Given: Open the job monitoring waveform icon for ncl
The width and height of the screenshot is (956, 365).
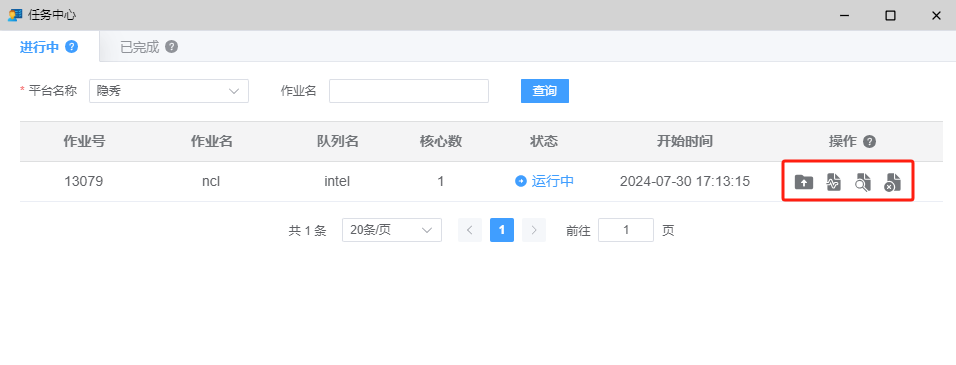Looking at the screenshot, I should (x=833, y=182).
